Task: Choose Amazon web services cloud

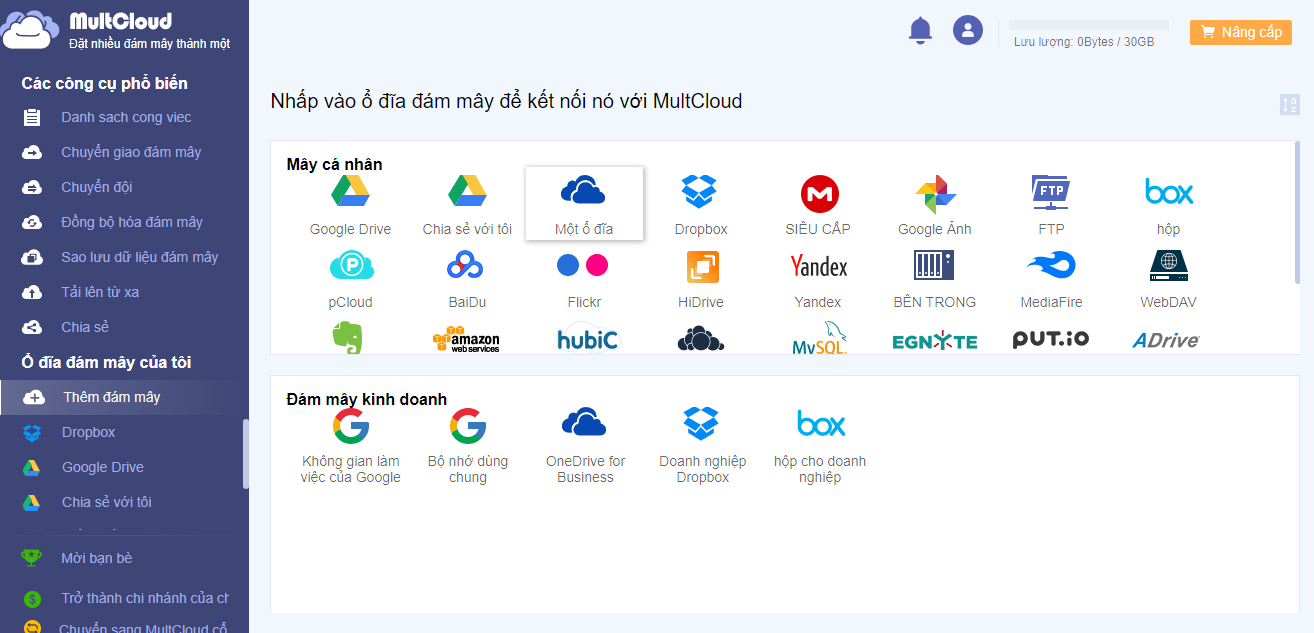Action: click(x=466, y=339)
